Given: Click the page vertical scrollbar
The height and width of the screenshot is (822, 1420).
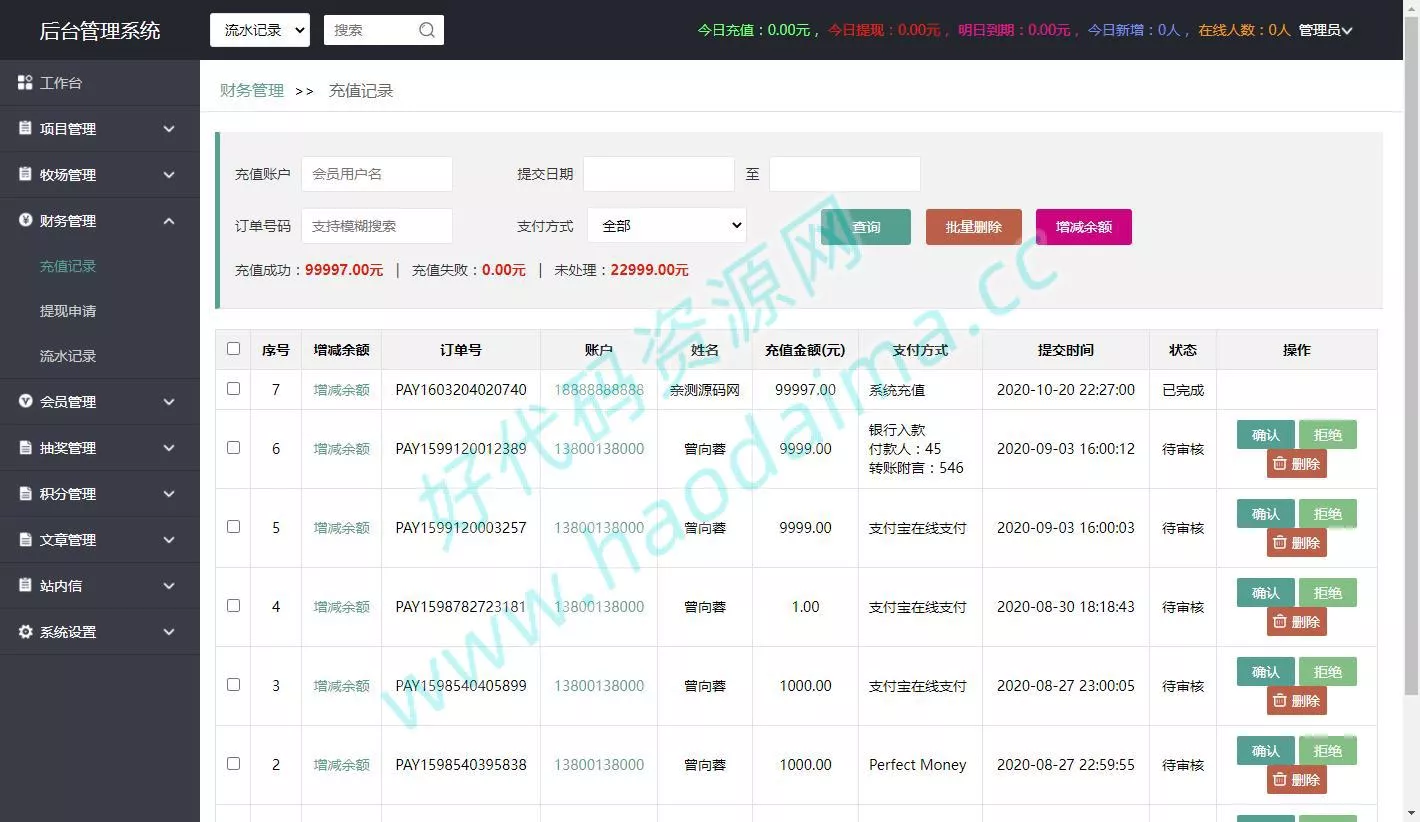Looking at the screenshot, I should pyautogui.click(x=1411, y=350).
